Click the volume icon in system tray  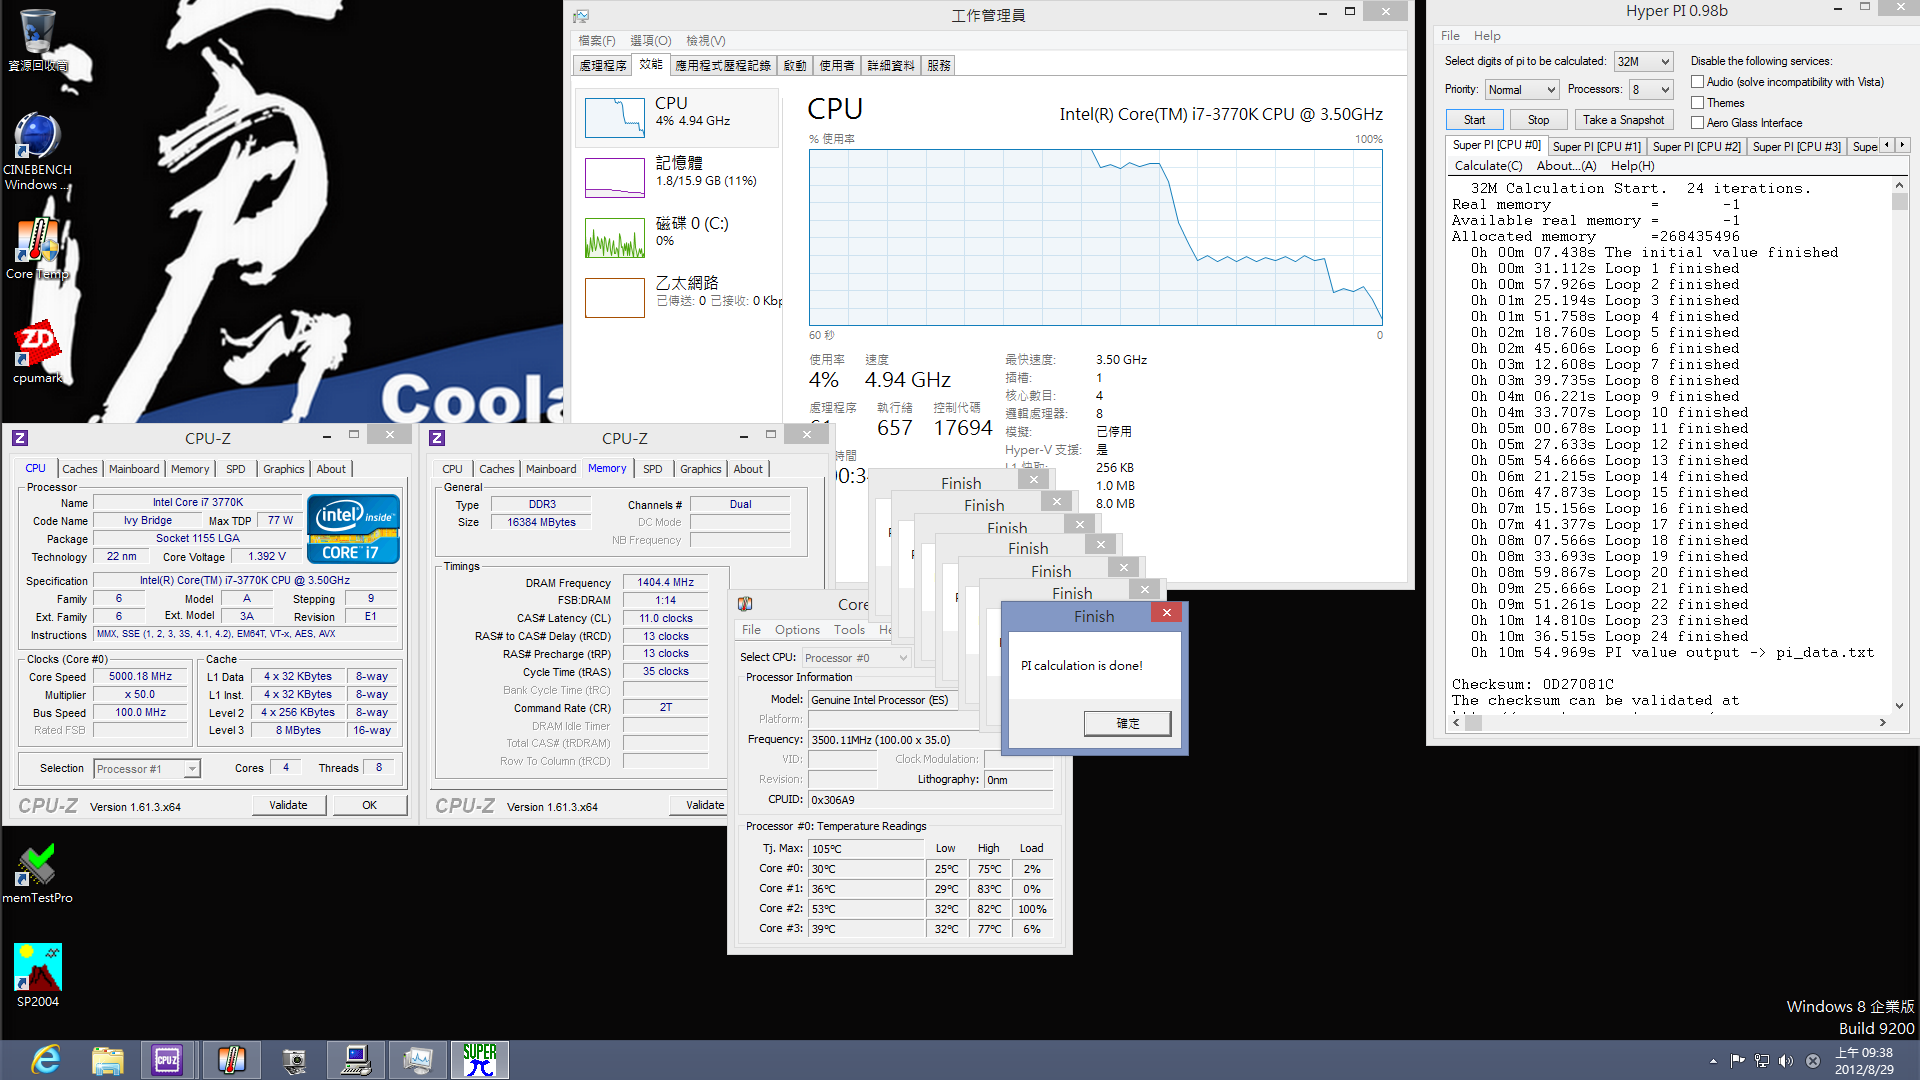pos(1786,1061)
